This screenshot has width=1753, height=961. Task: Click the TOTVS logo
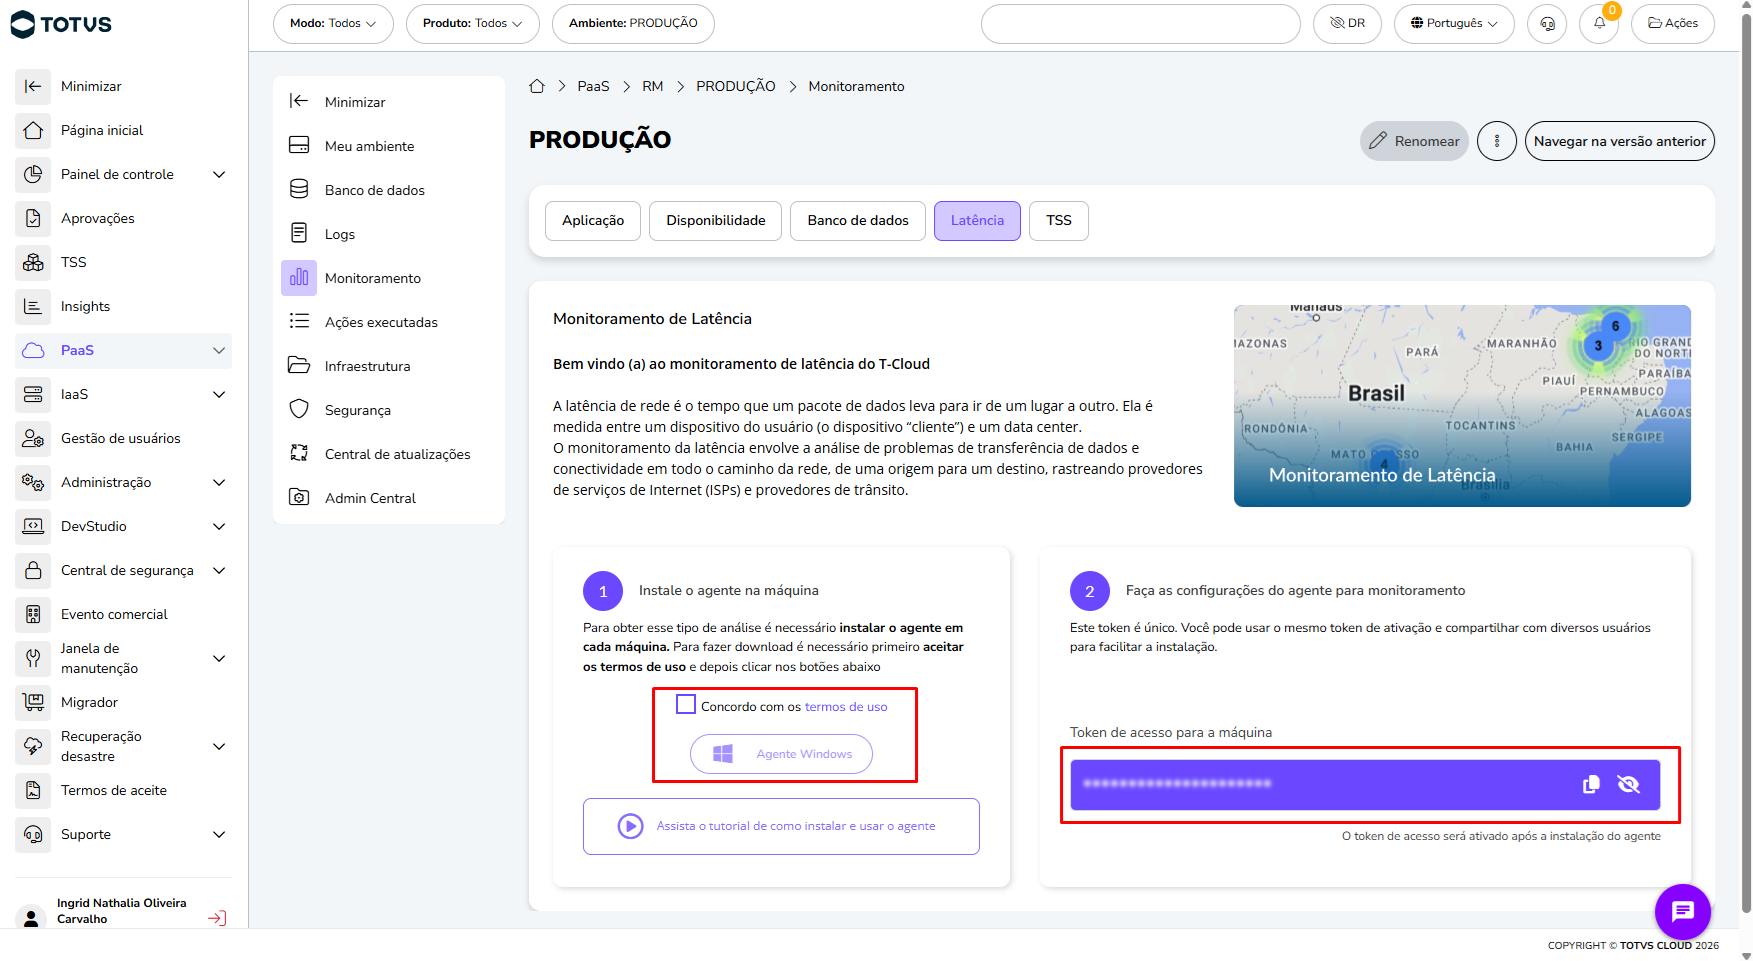pos(61,24)
